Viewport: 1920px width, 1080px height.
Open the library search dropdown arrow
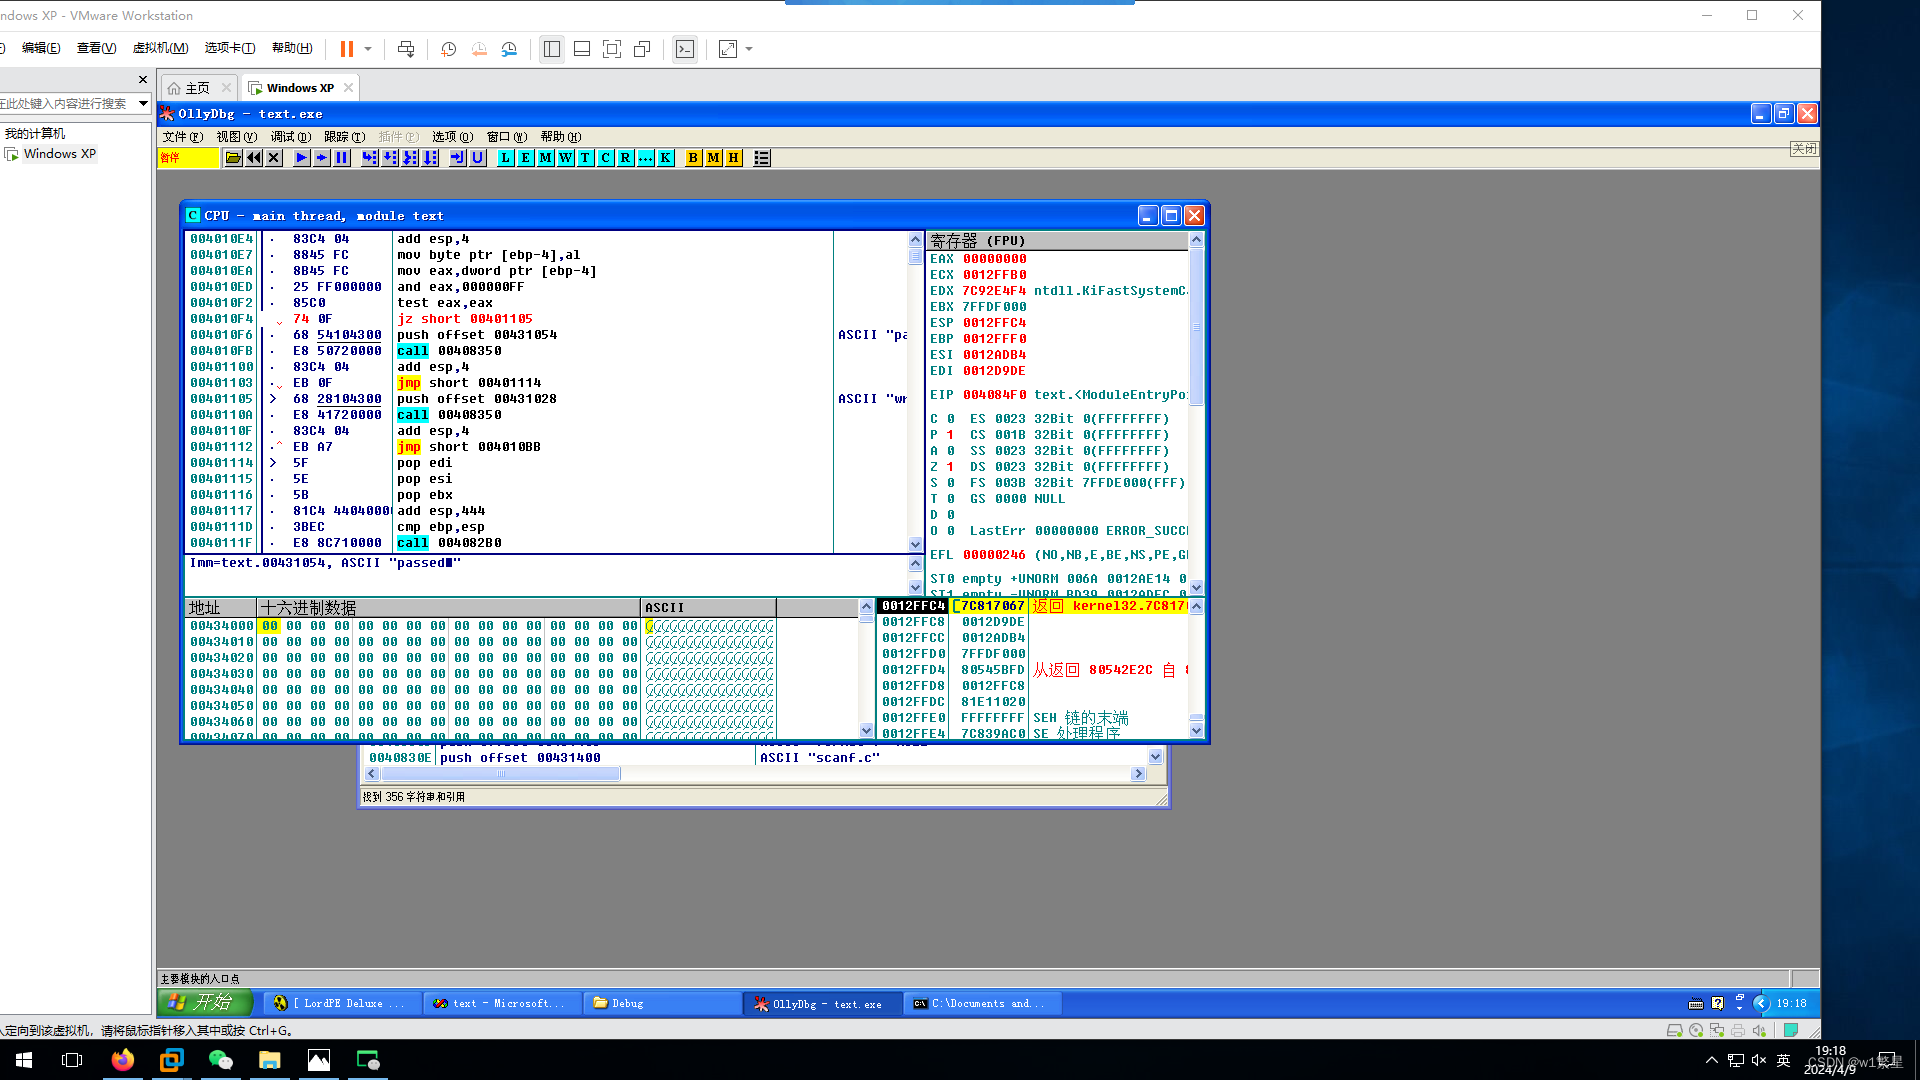[143, 103]
